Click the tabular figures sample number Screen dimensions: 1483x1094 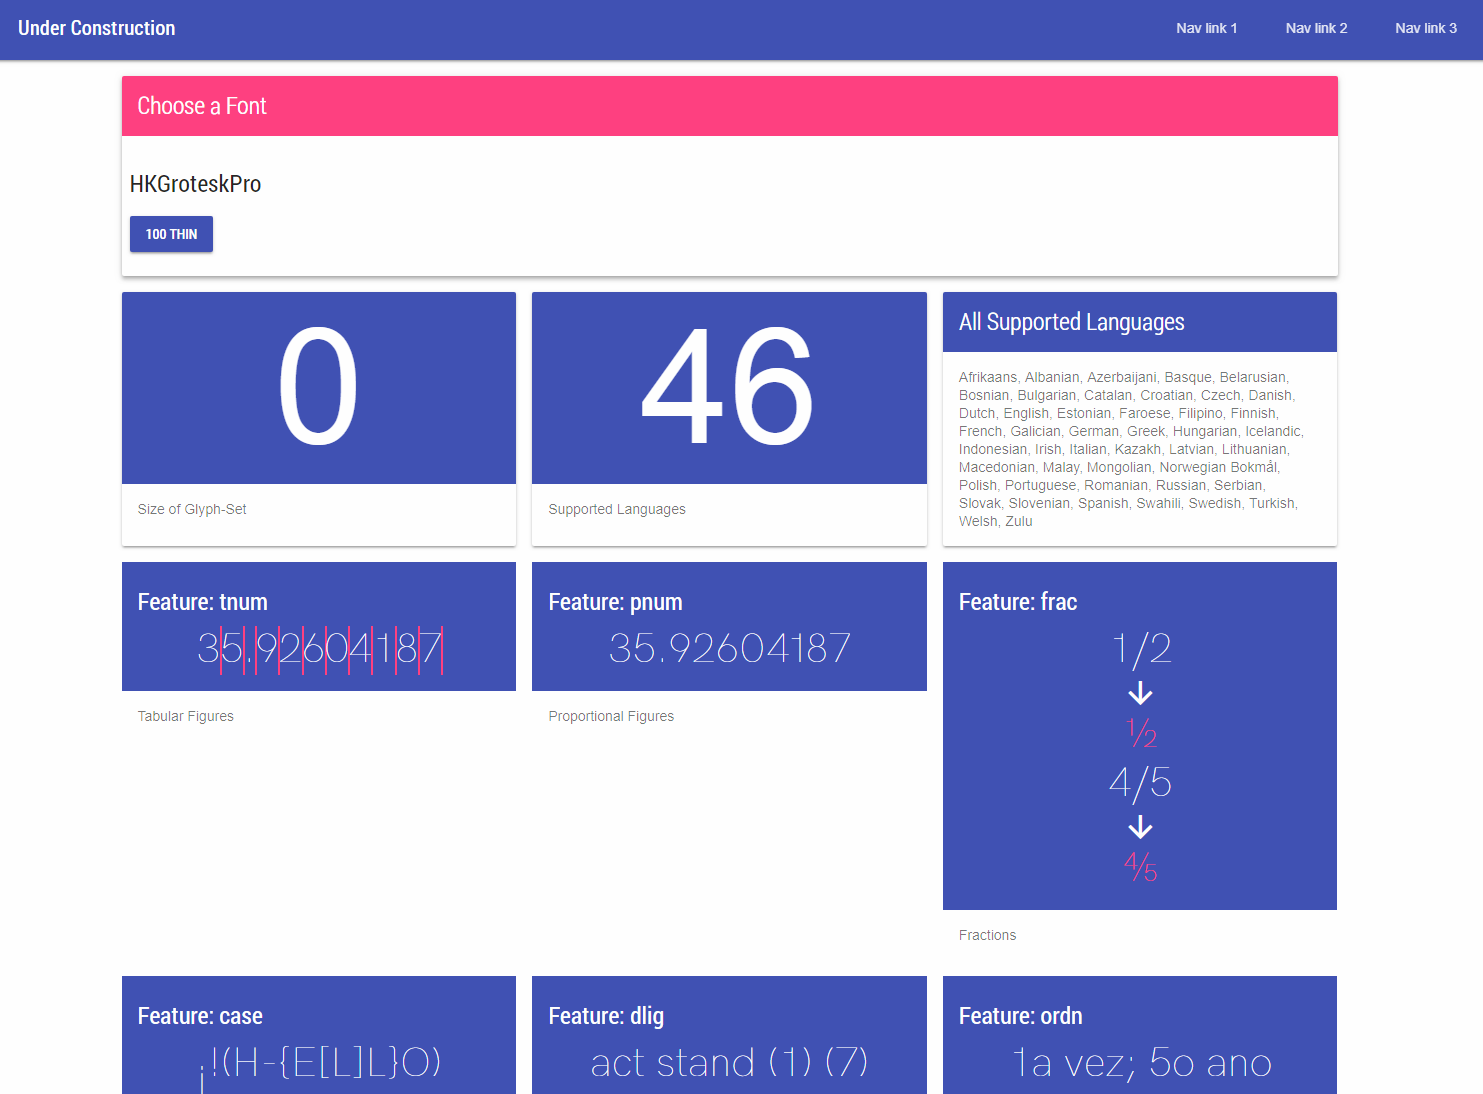click(319, 648)
